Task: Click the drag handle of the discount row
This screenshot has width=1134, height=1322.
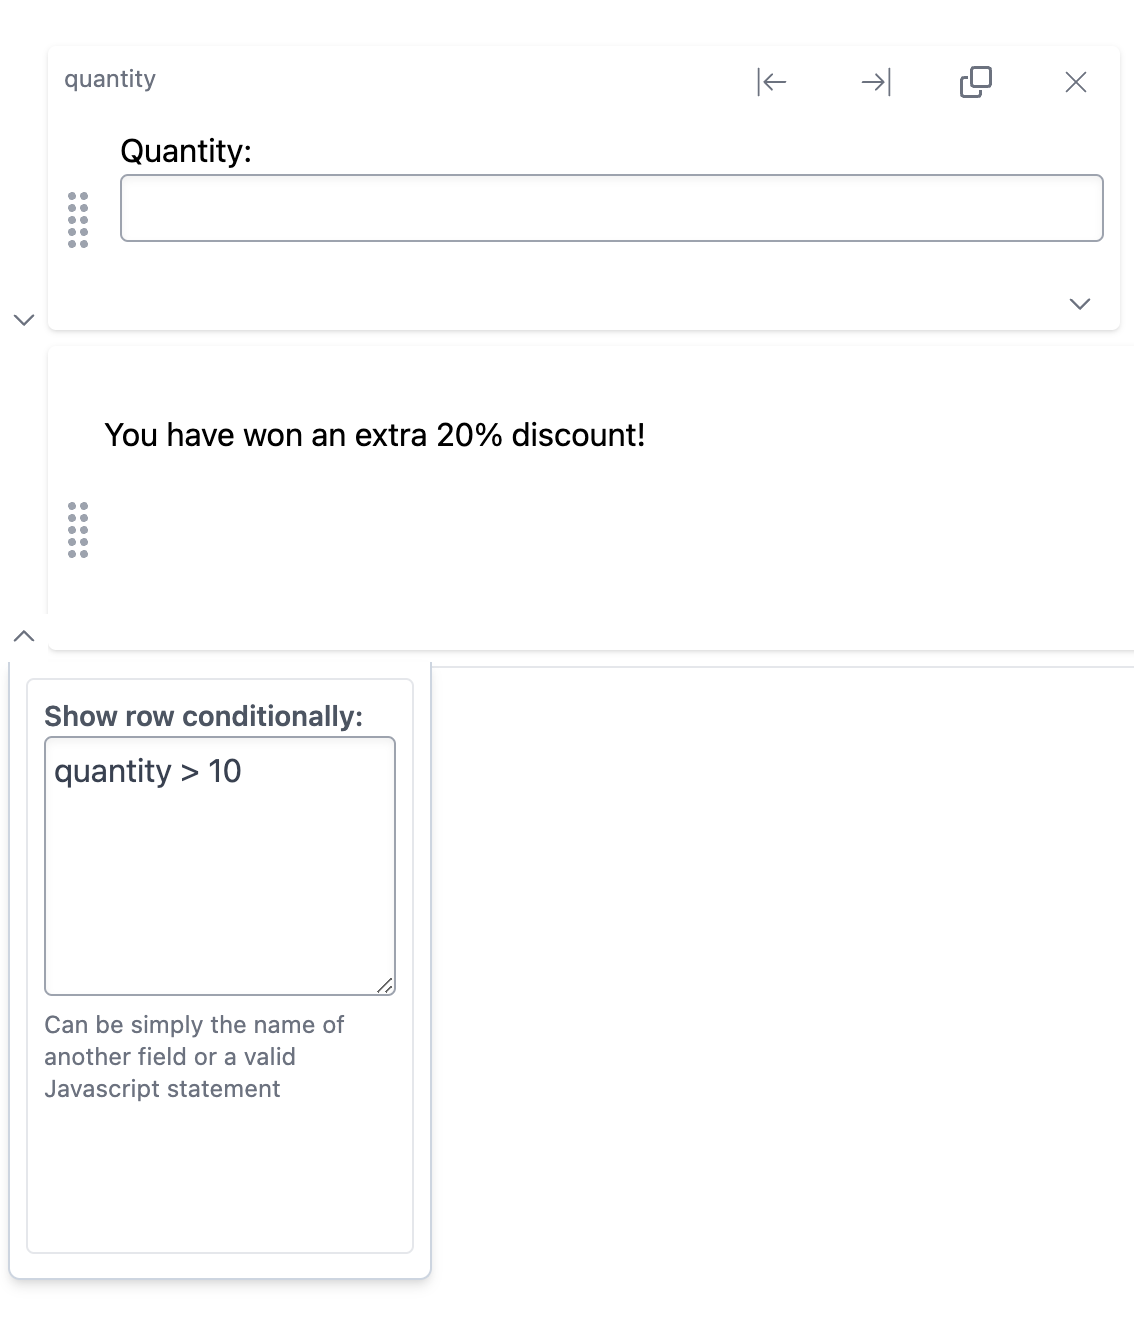Action: click(x=78, y=529)
